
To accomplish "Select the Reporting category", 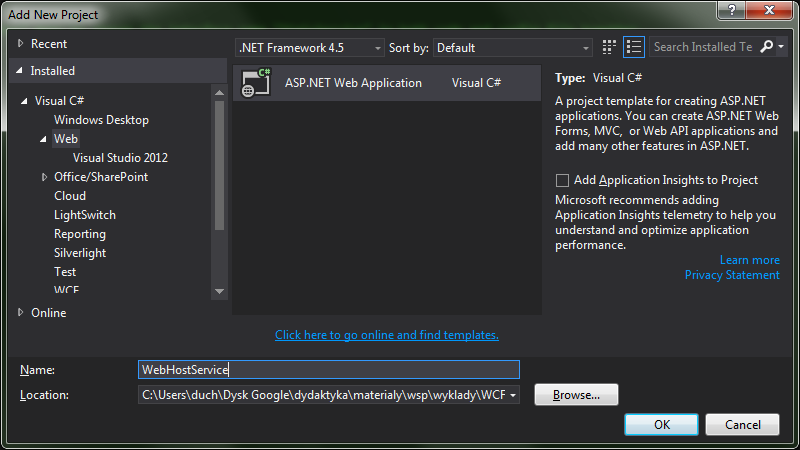I will point(80,234).
